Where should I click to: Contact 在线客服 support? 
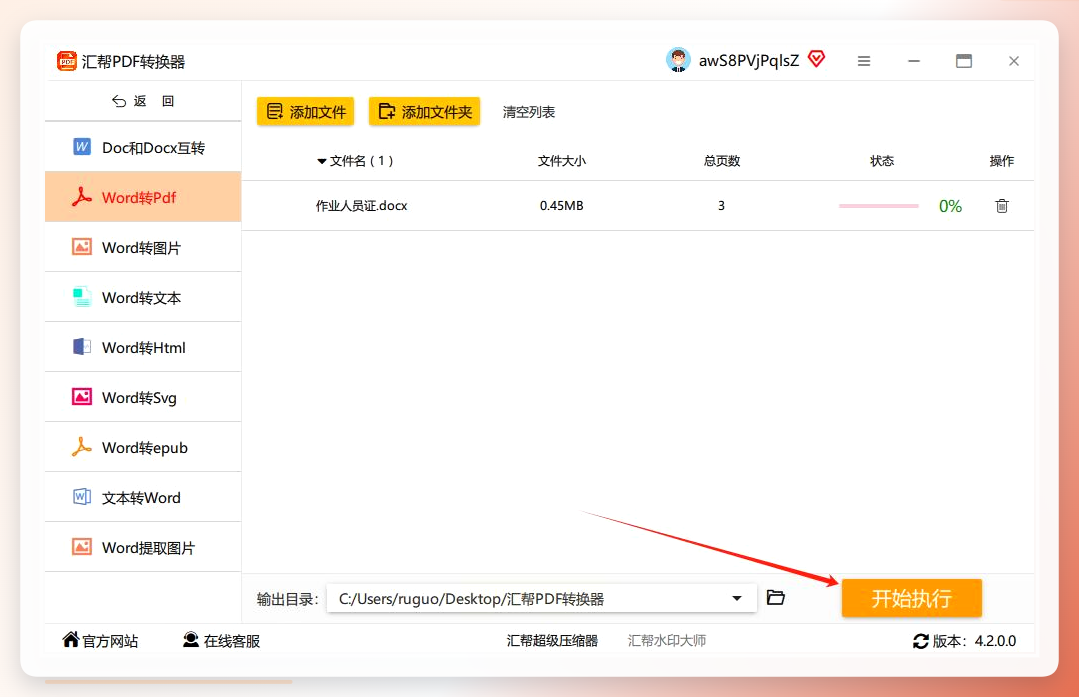point(222,641)
